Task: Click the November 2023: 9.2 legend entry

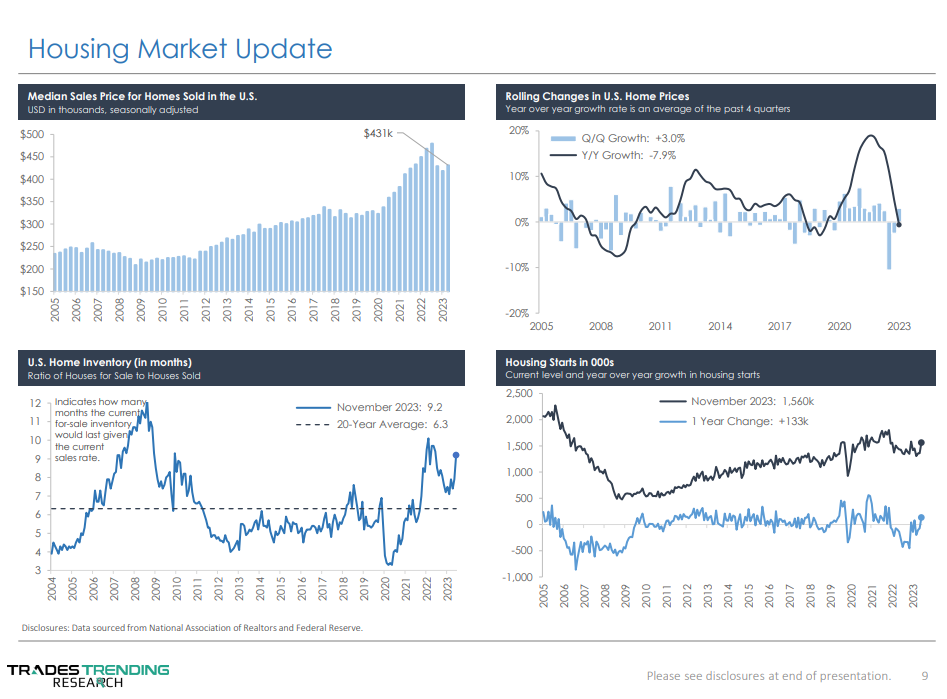Action: [x=370, y=407]
